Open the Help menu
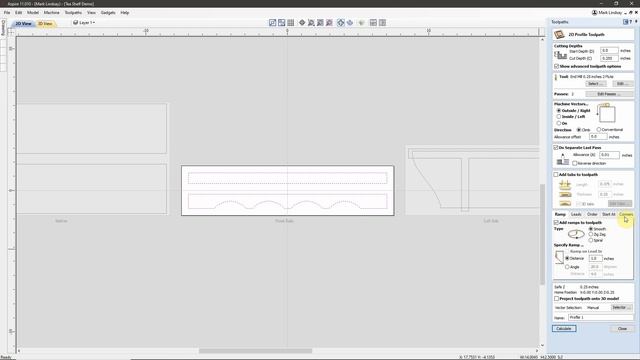This screenshot has height=360, width=640. tap(125, 13)
